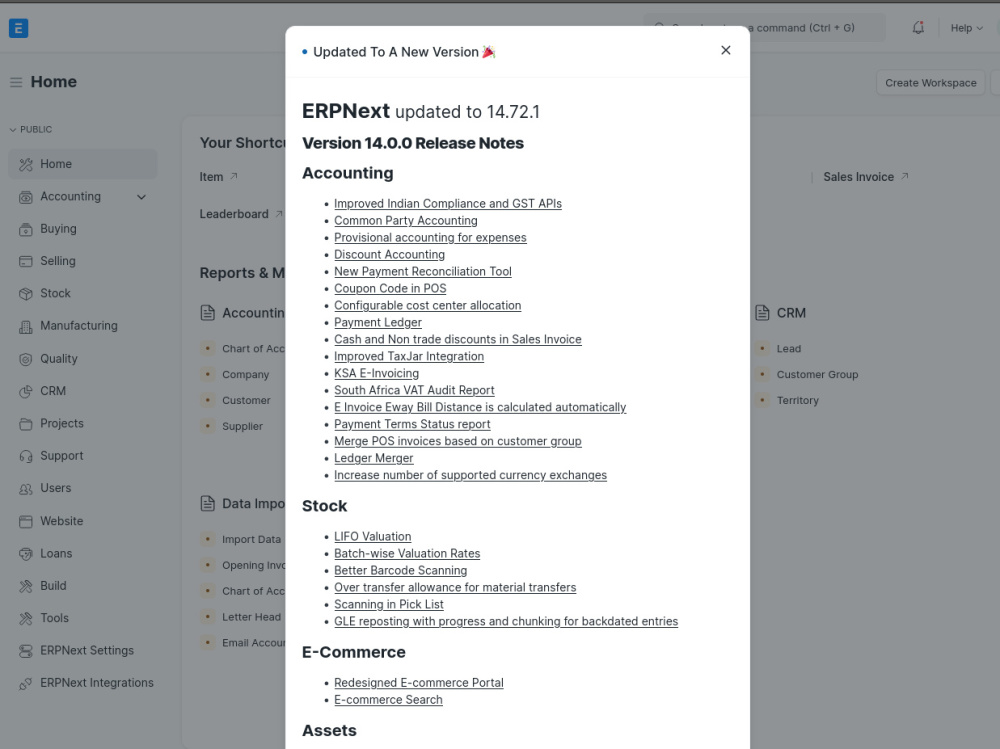This screenshot has height=749, width=1000.
Task: Open the notifications bell icon
Action: tap(918, 27)
